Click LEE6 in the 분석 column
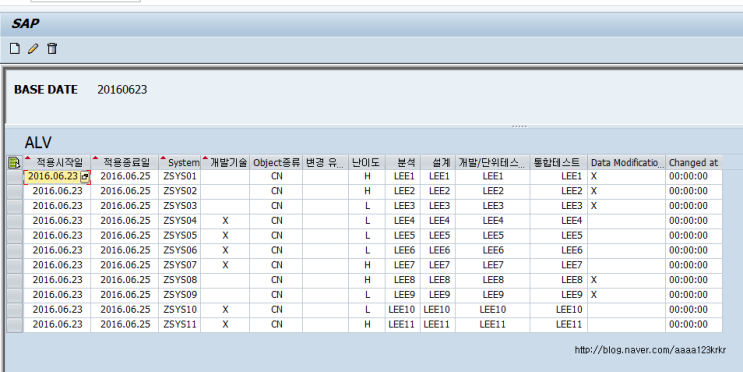This screenshot has width=743, height=372. [x=404, y=250]
